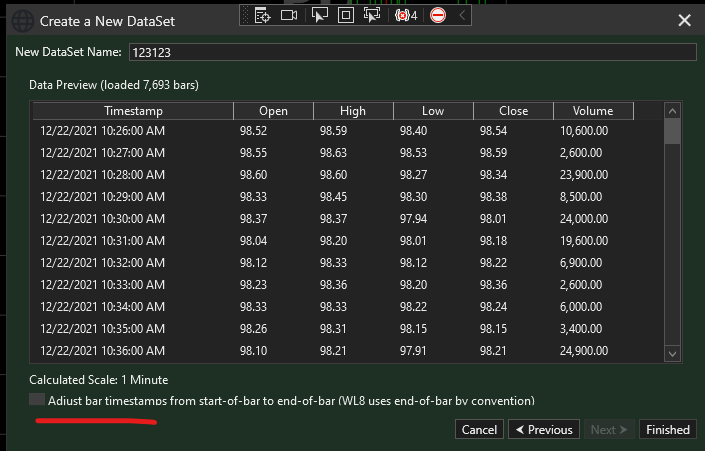The width and height of the screenshot is (705, 451).
Task: Click the open price 98.52
Action: [253, 131]
